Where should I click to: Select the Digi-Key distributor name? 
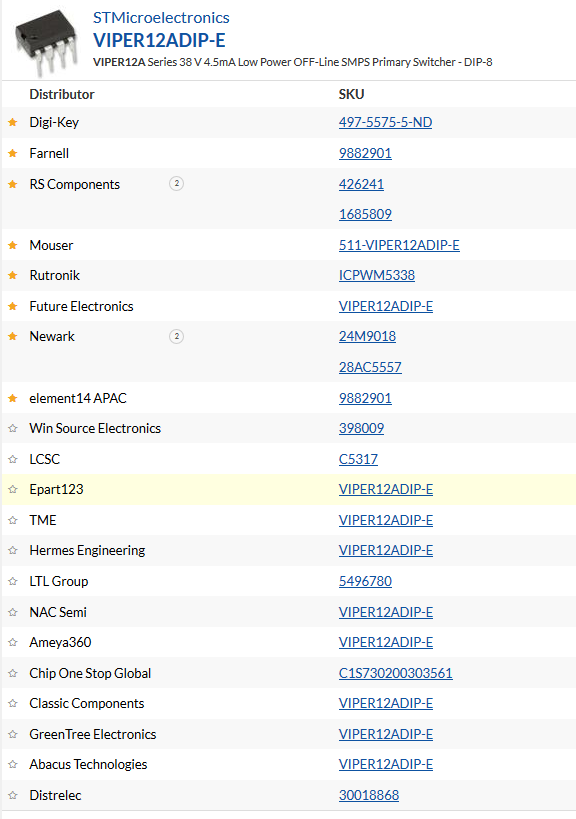pyautogui.click(x=54, y=122)
